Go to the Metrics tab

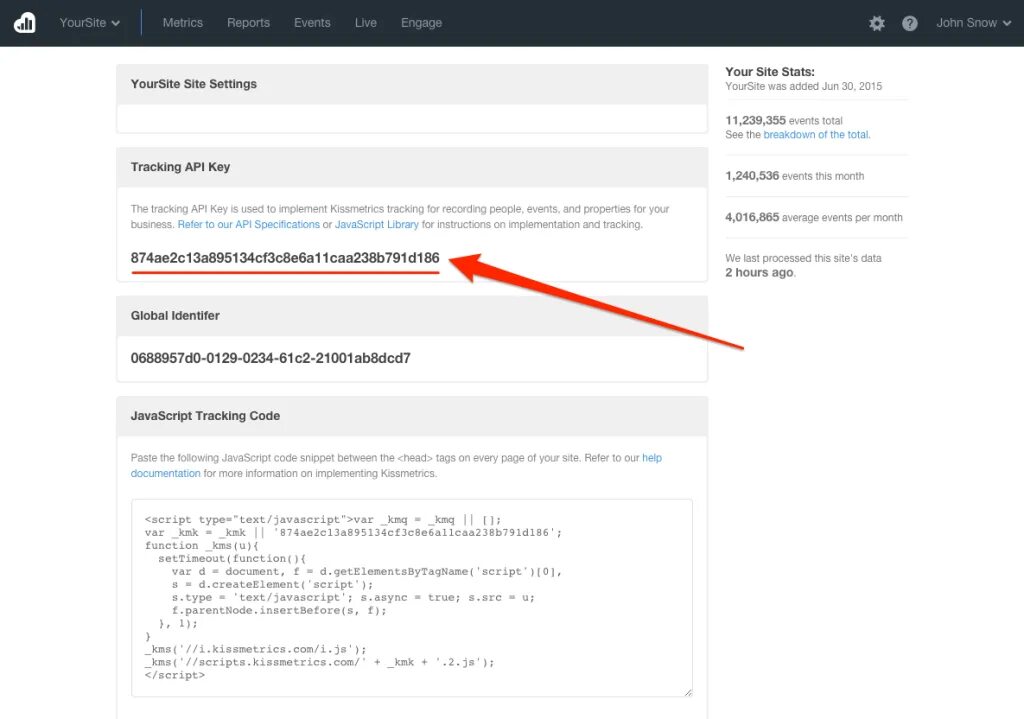182,23
